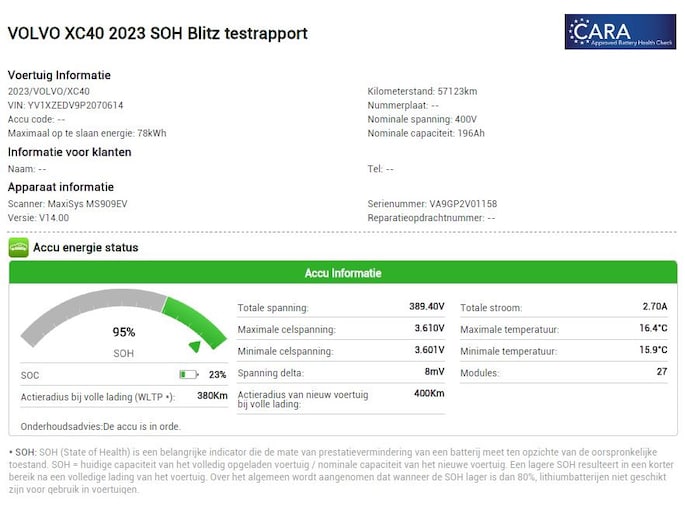Click the Totale spanning value 389.40V
The height and width of the screenshot is (513, 685).
(x=427, y=307)
